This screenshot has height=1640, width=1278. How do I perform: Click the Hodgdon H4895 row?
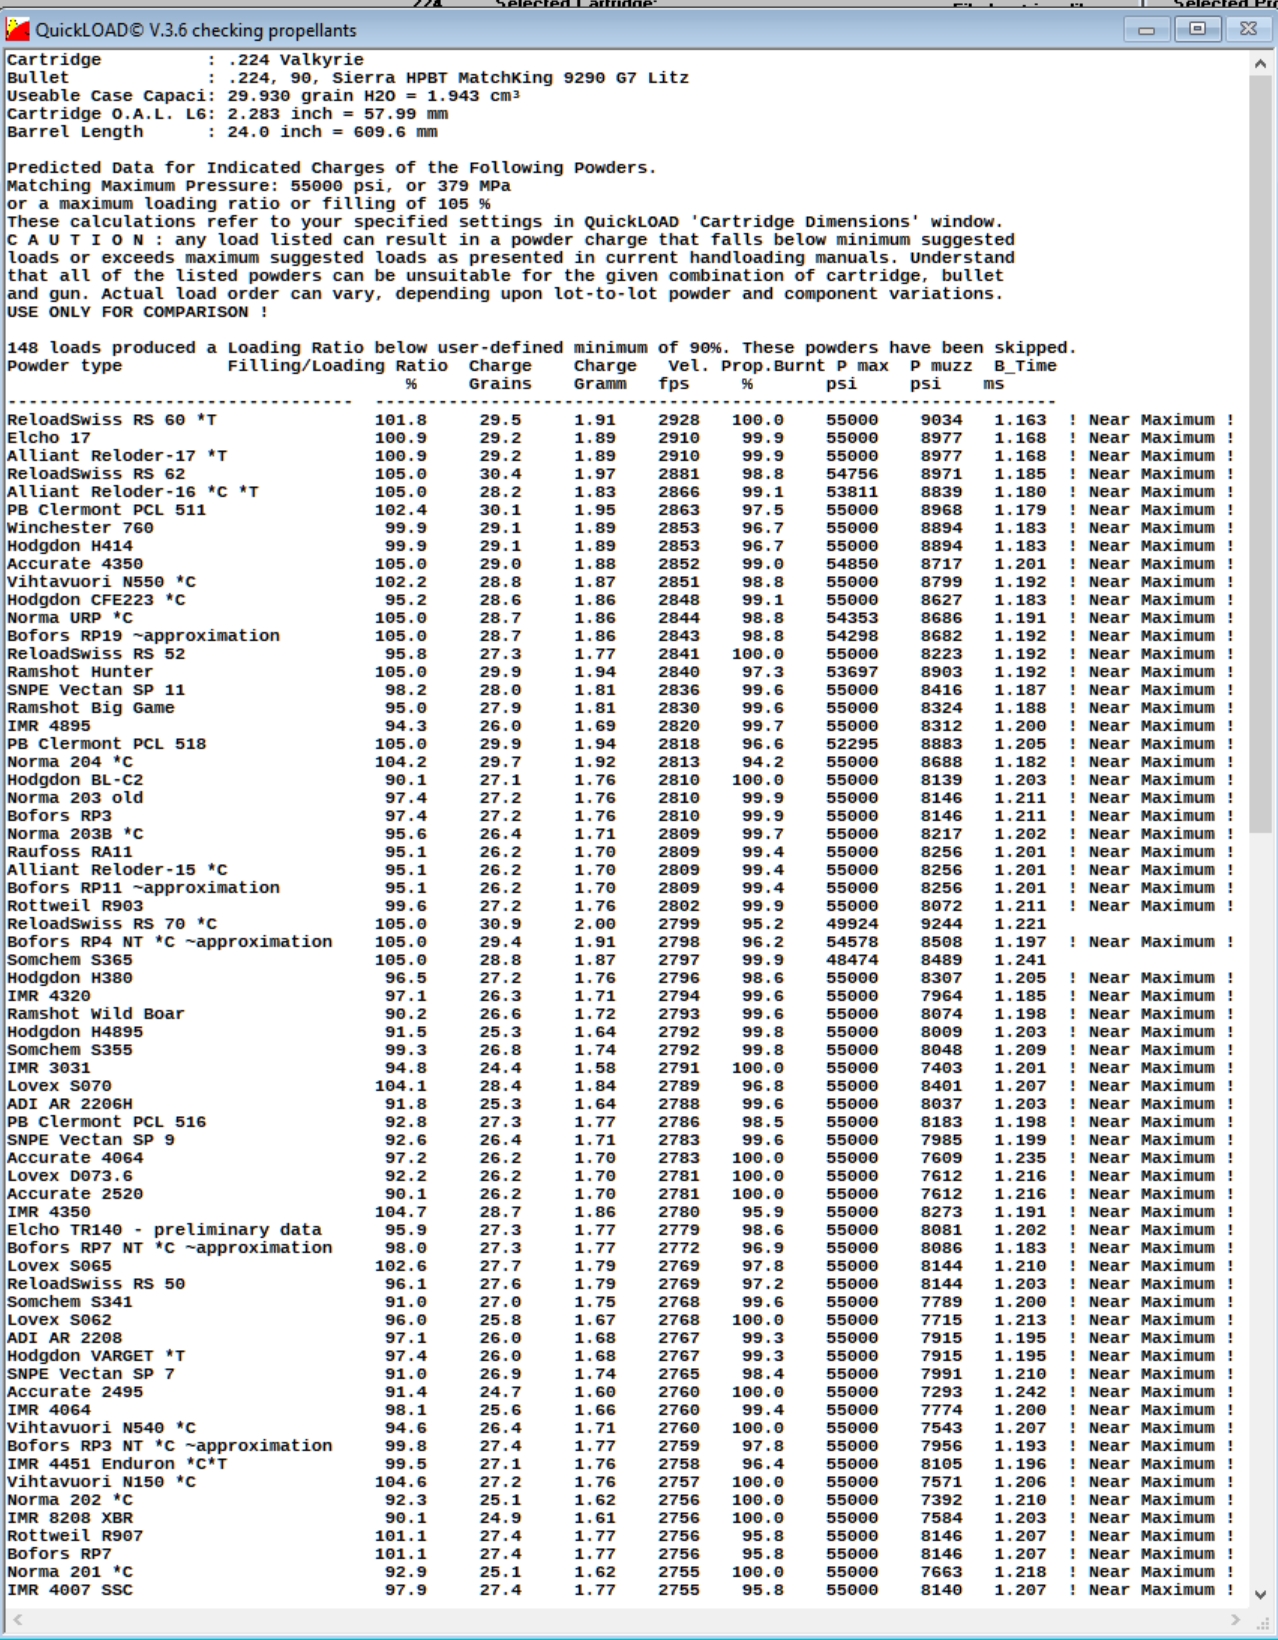[620, 1032]
